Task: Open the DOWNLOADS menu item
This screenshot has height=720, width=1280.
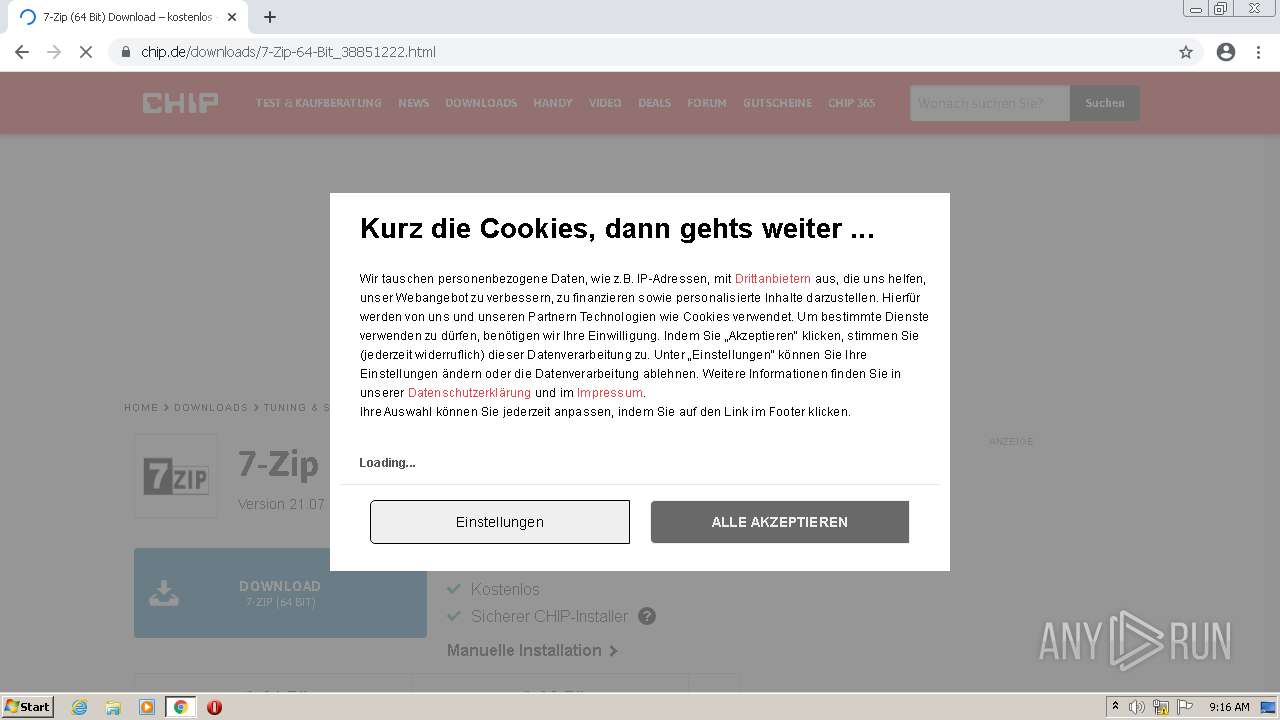Action: [481, 103]
